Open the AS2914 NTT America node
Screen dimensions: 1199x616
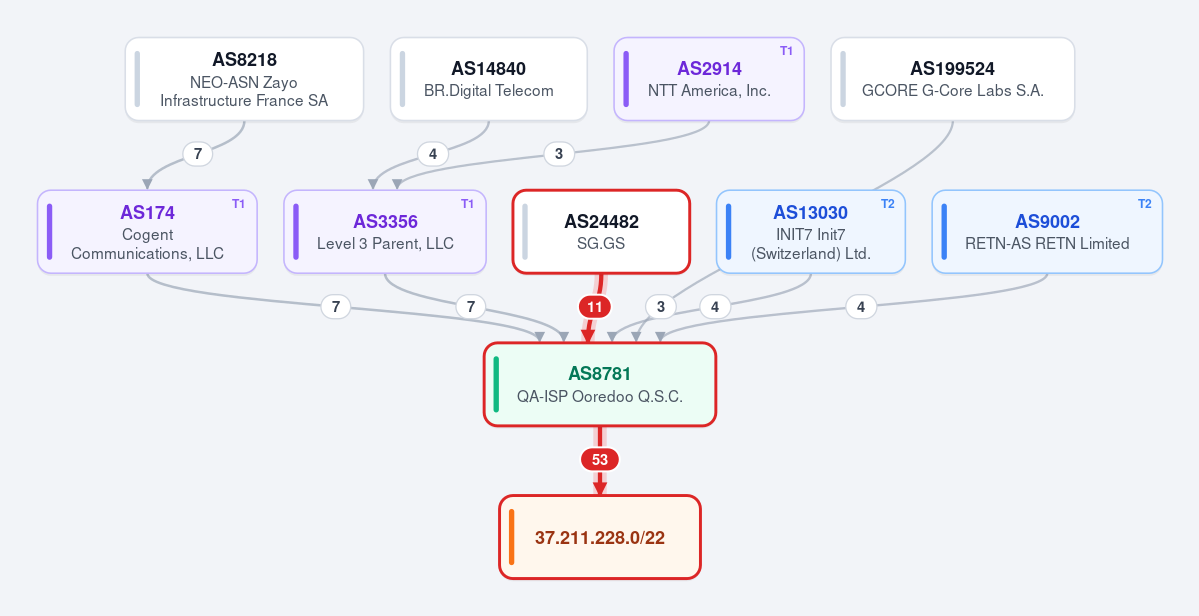pos(709,79)
